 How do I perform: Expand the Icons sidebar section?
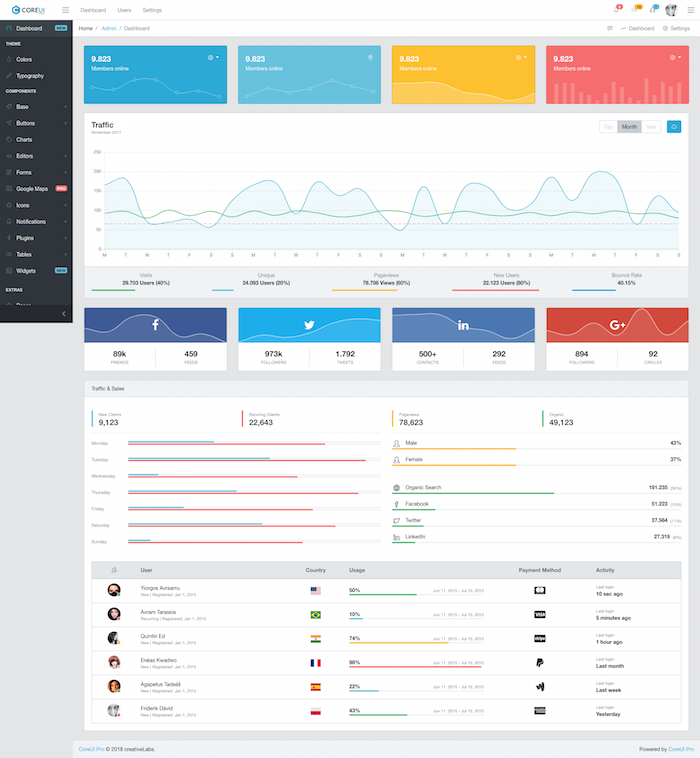pyautogui.click(x=36, y=205)
